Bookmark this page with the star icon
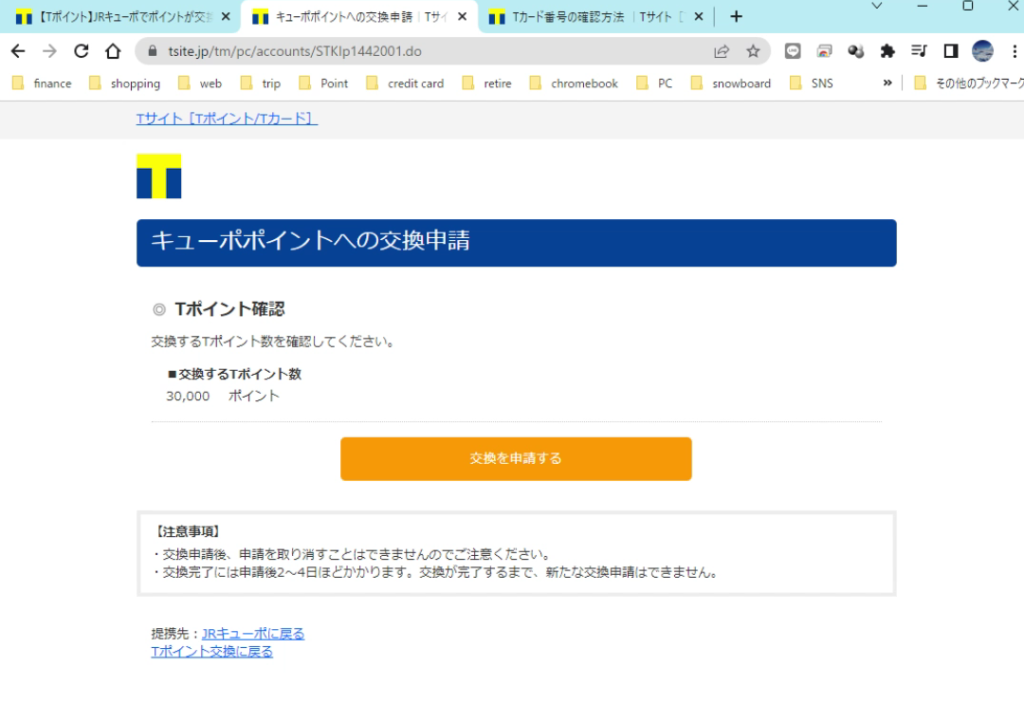The image size is (1024, 704). click(x=753, y=51)
